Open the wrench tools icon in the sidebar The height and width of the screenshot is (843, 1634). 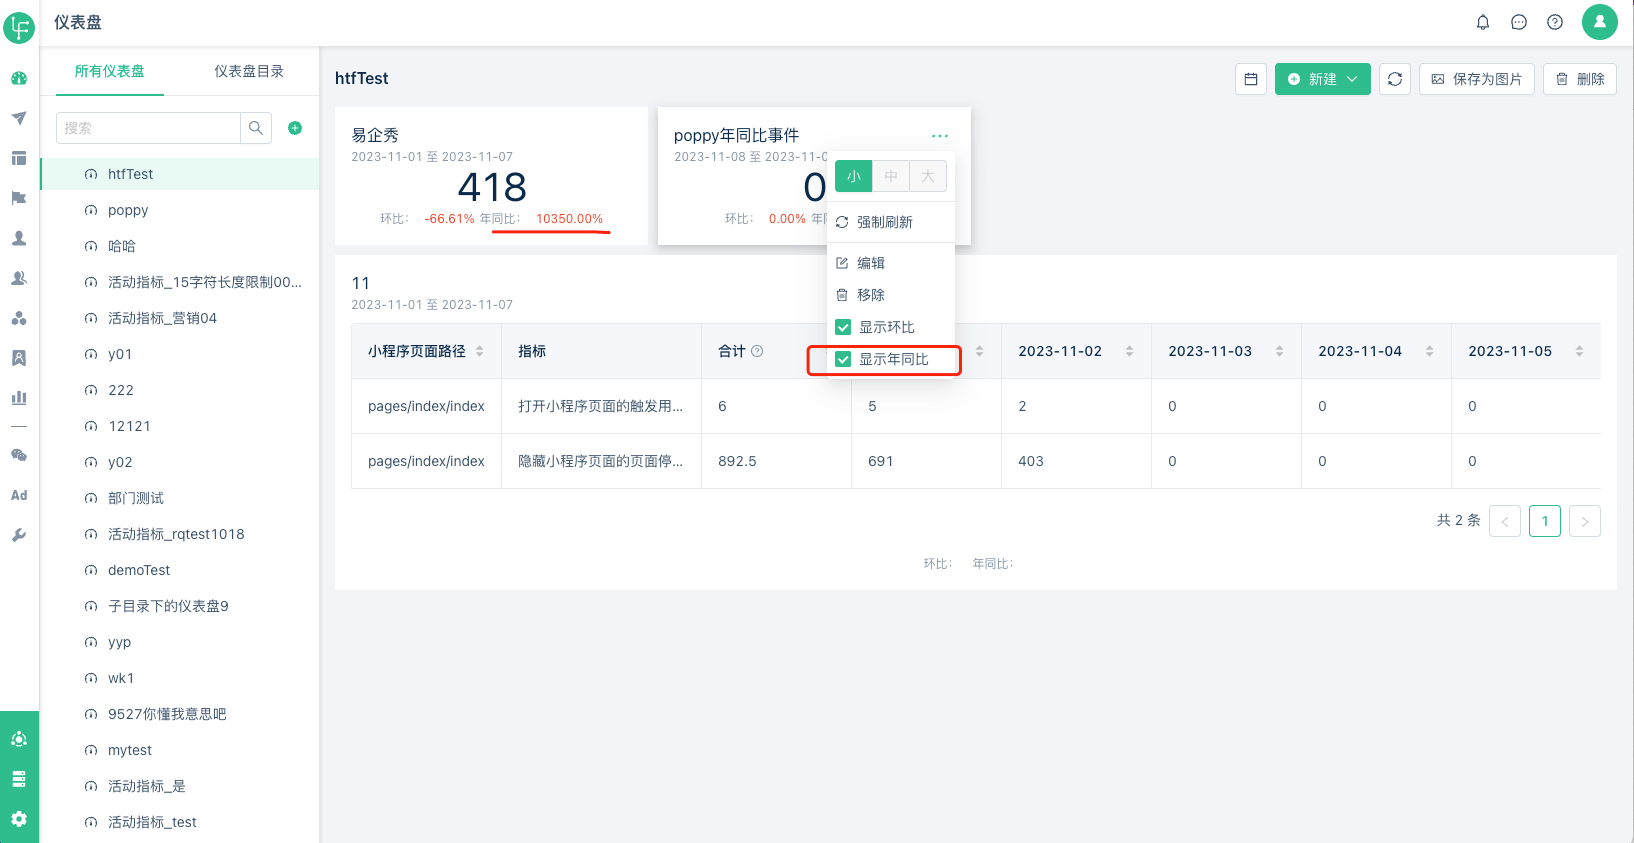19,535
